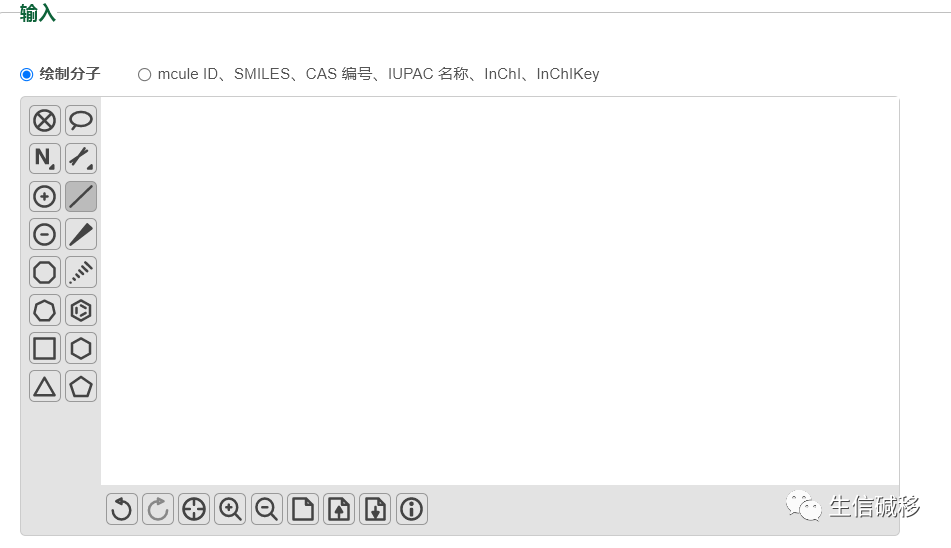Select the hashed wedge bond tool
The height and width of the screenshot is (548, 951).
pyautogui.click(x=81, y=272)
